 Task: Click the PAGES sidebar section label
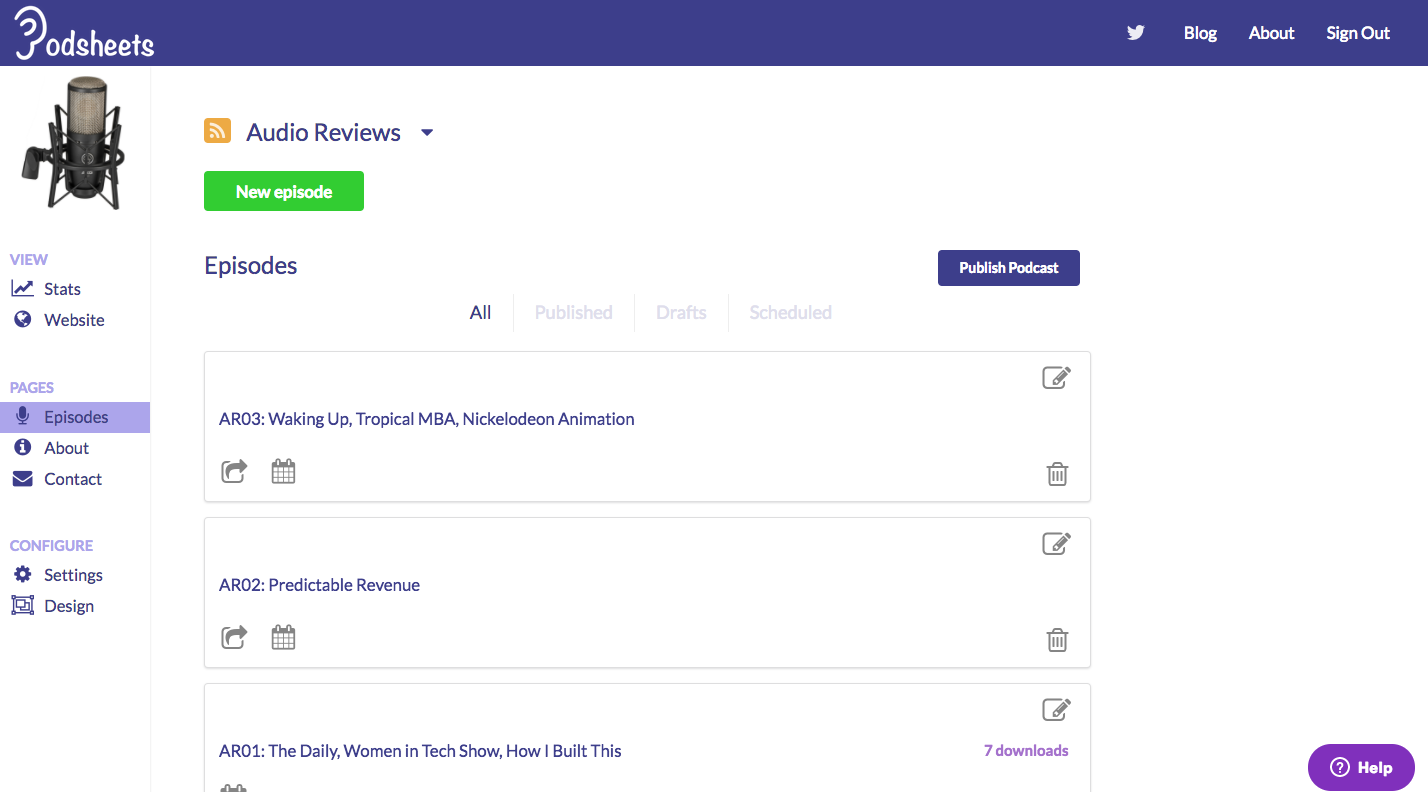coord(32,388)
